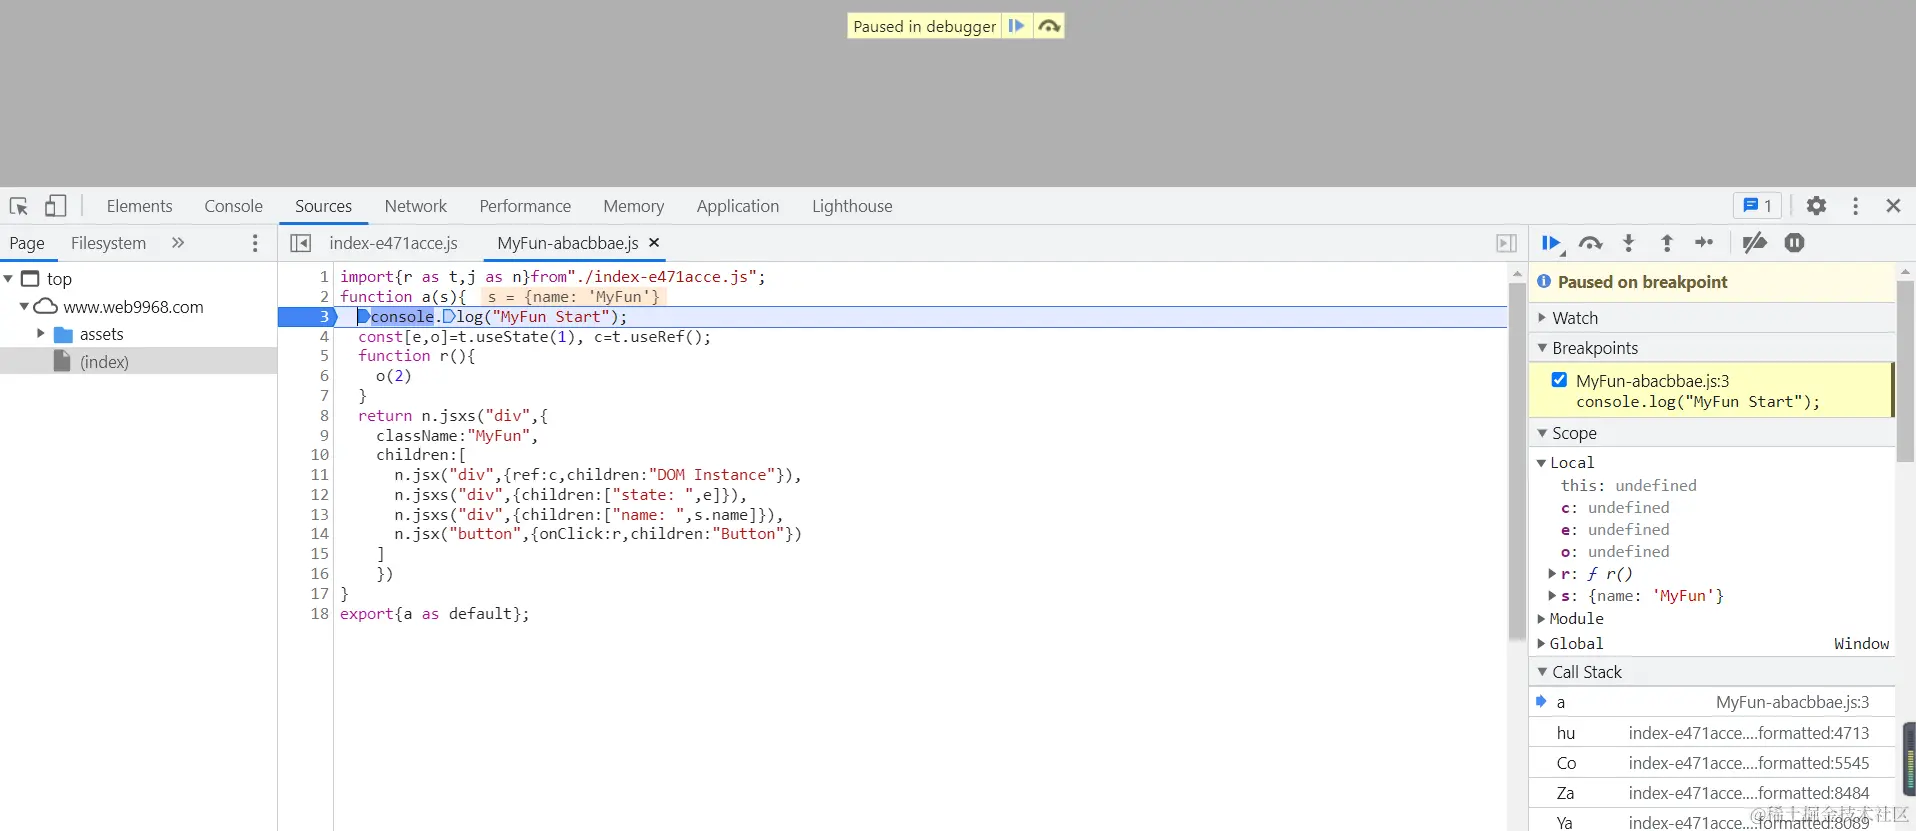1916x831 pixels.
Task: Open the Memory panel
Action: (633, 206)
